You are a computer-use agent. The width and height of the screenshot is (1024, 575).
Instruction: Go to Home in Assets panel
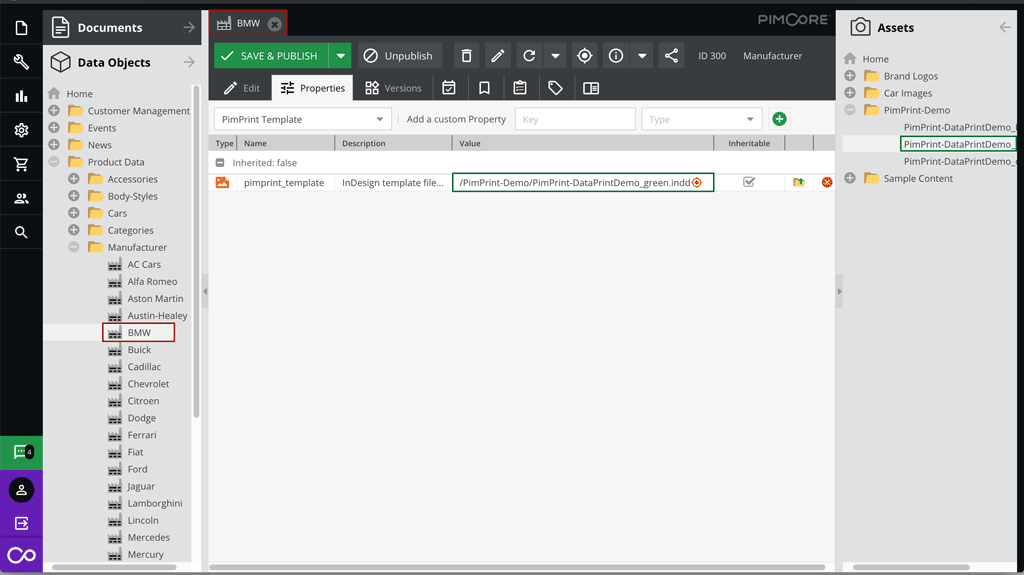tap(875, 59)
